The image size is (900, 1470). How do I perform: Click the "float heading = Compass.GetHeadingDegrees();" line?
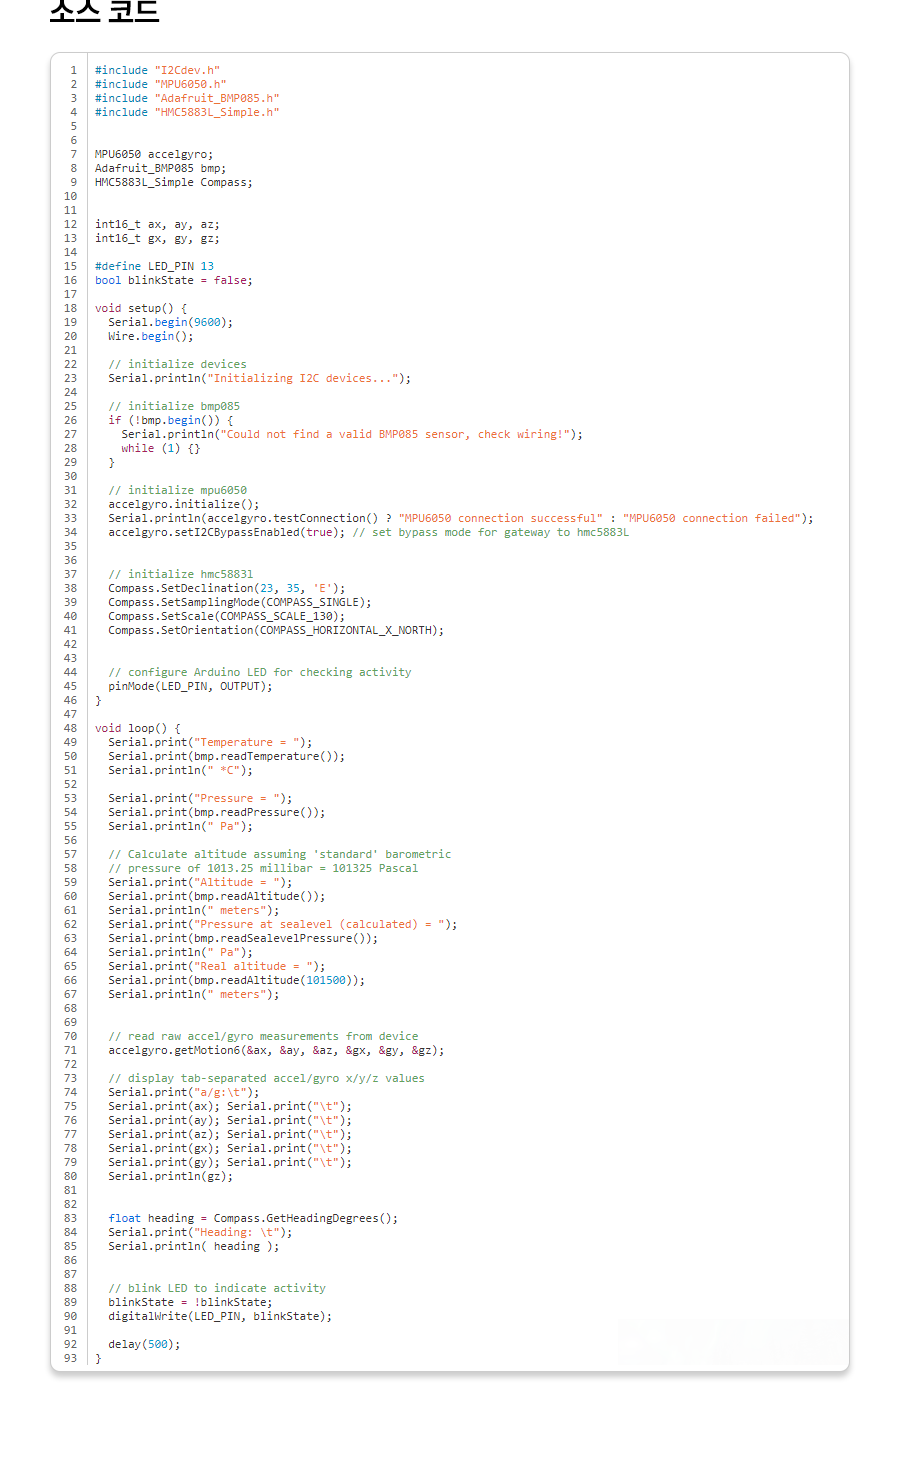[252, 1218]
